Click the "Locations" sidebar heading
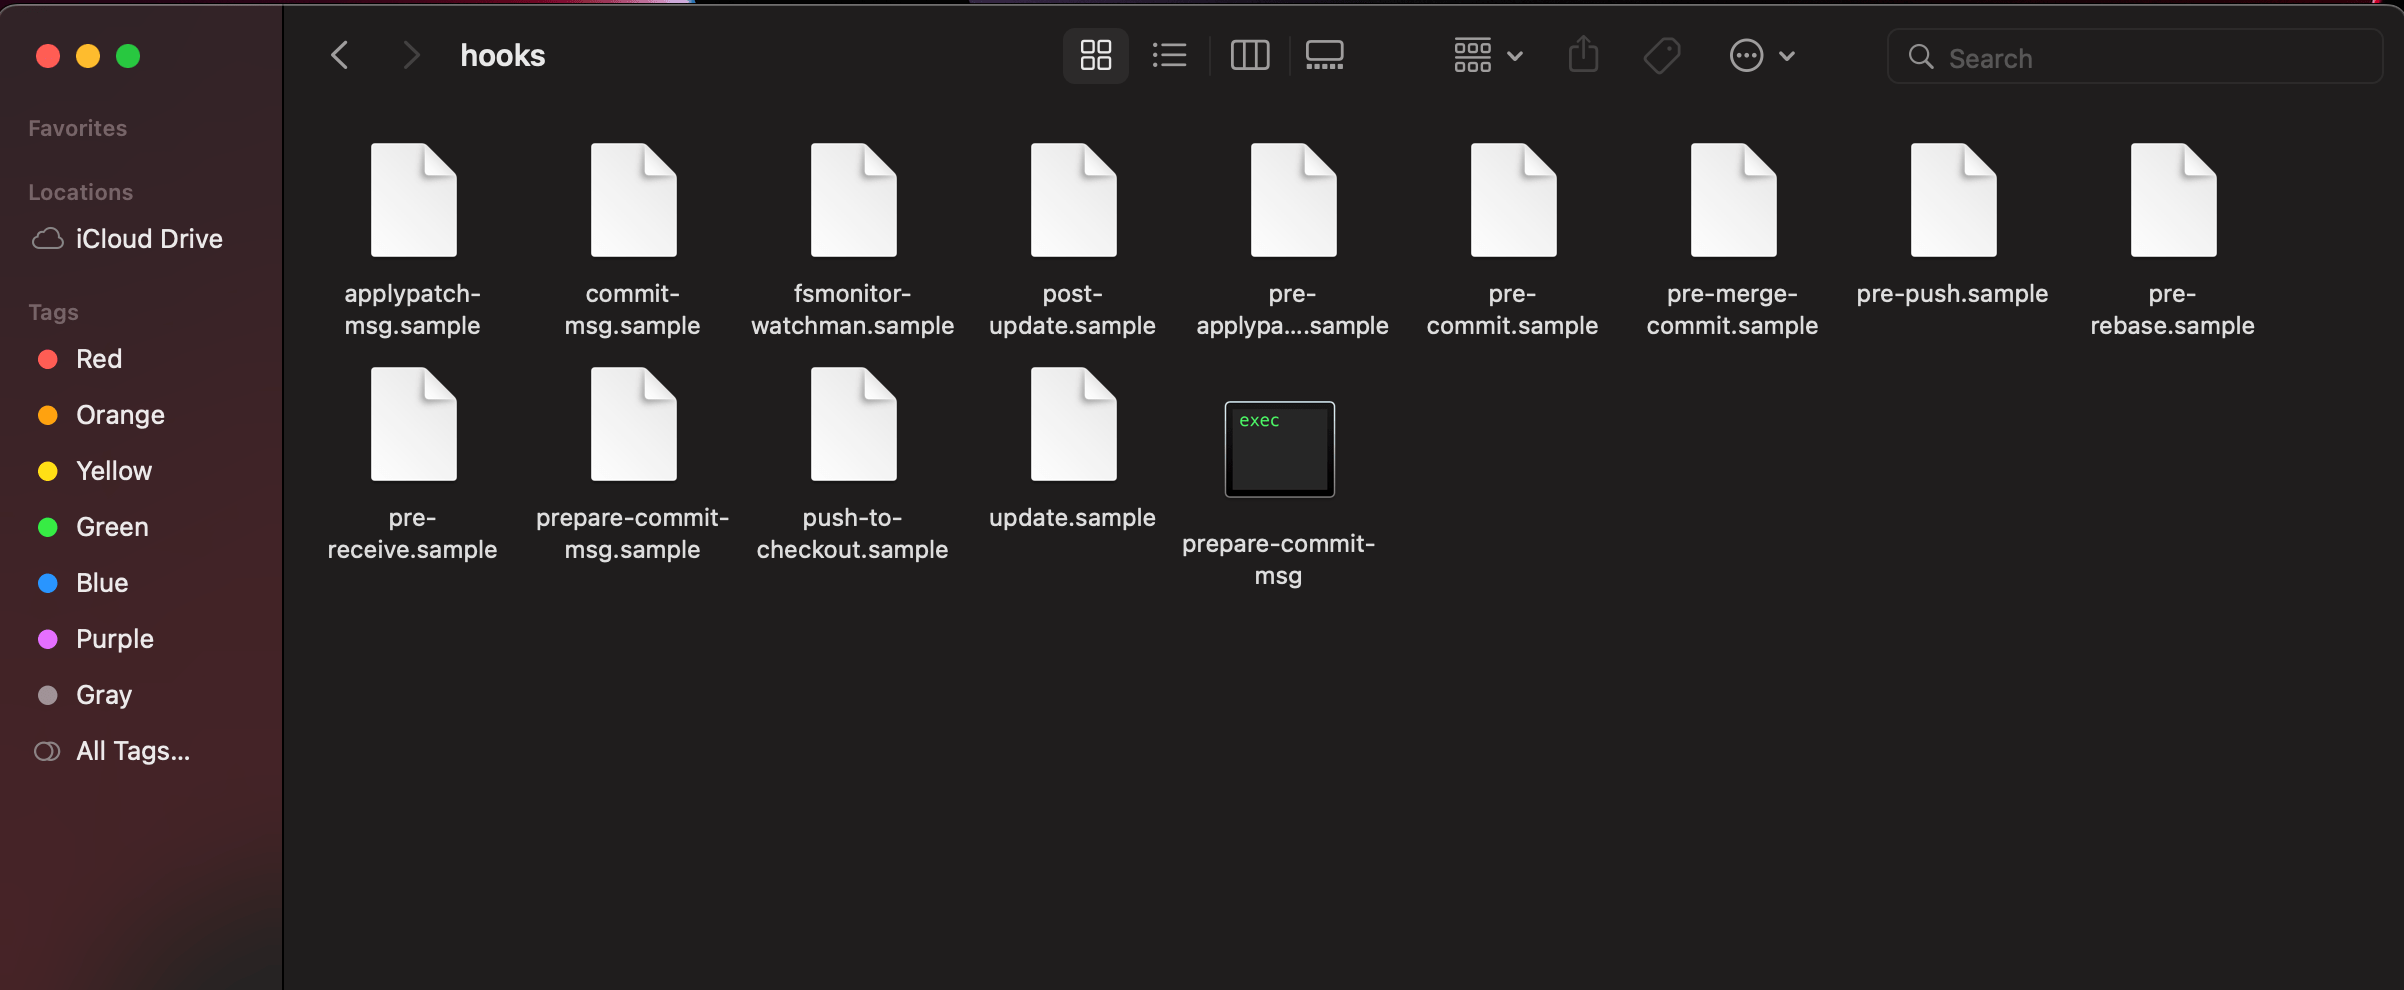The image size is (2404, 990). tap(81, 192)
